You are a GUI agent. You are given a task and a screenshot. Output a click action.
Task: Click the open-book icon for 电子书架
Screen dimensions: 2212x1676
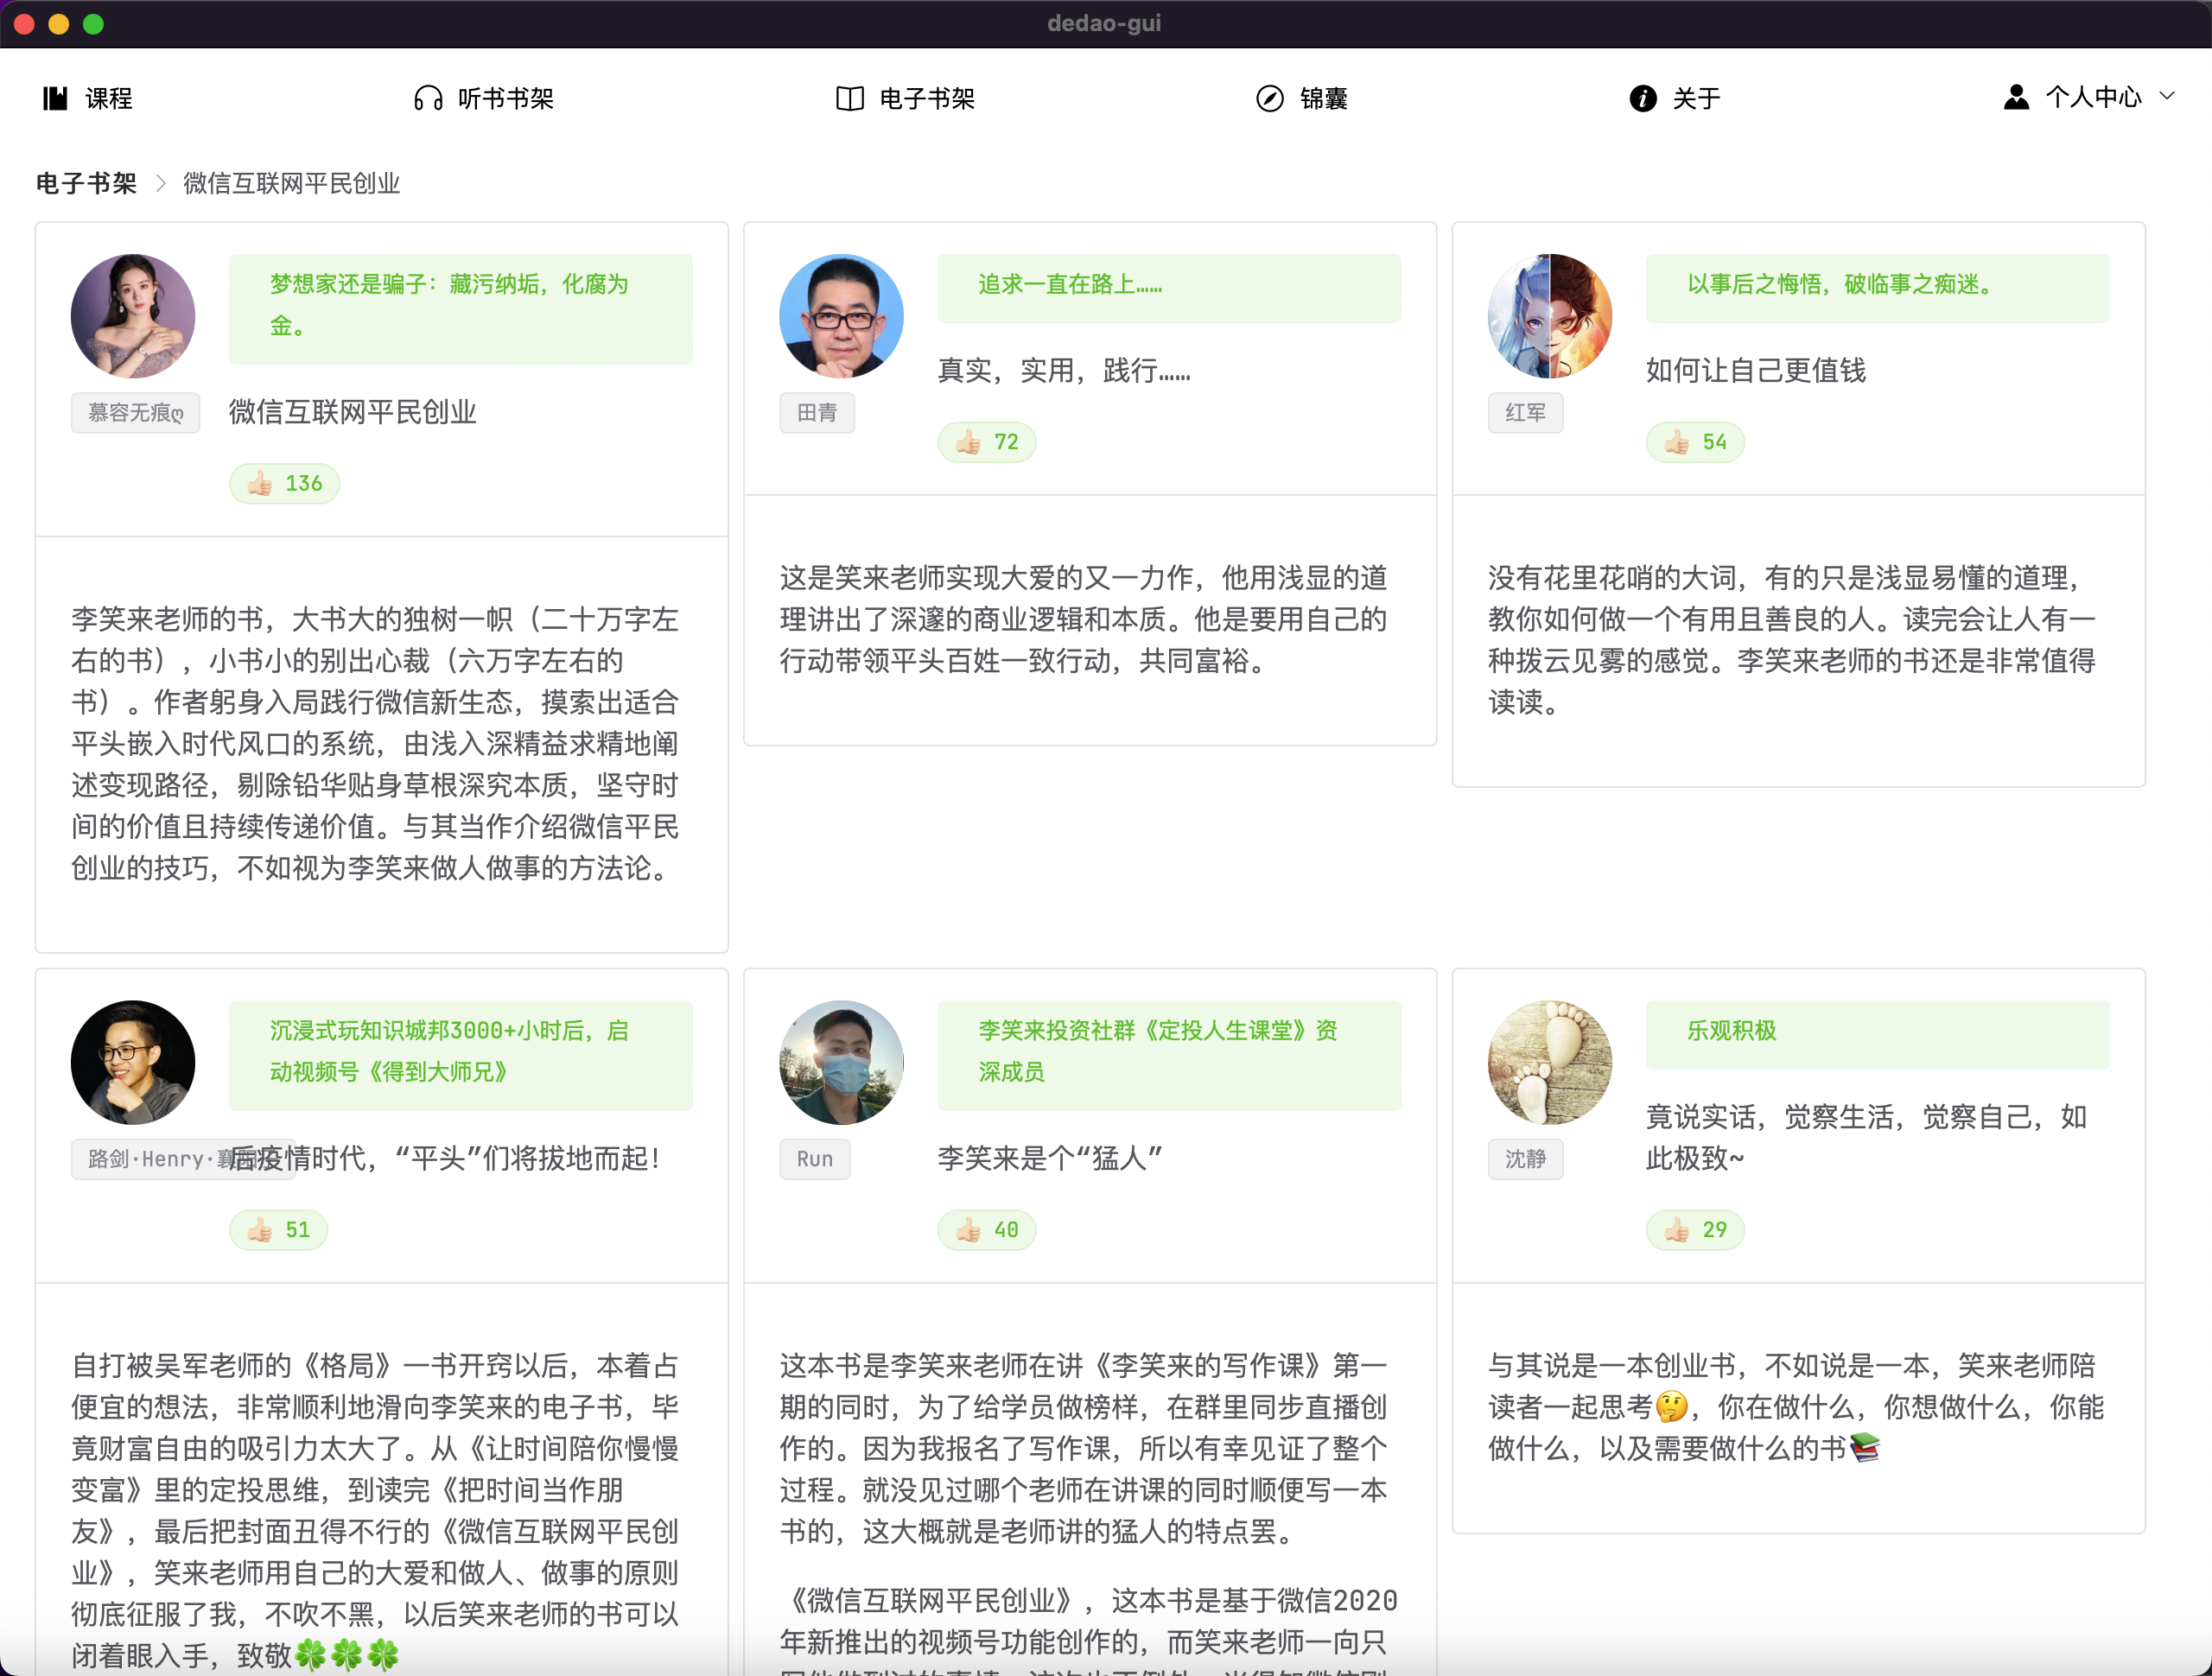[849, 98]
